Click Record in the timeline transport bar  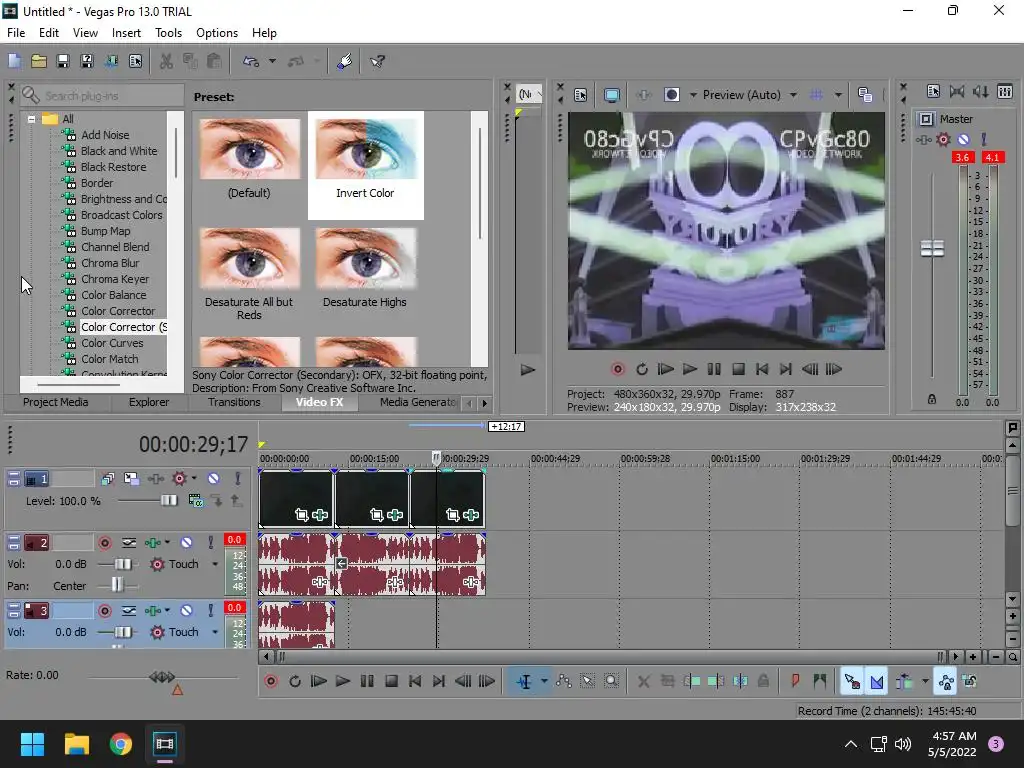coord(270,682)
